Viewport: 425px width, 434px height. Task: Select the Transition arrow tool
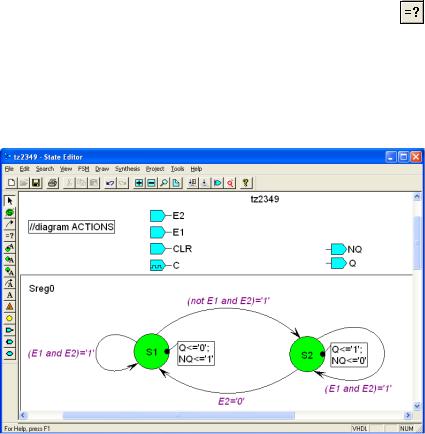tap(10, 224)
